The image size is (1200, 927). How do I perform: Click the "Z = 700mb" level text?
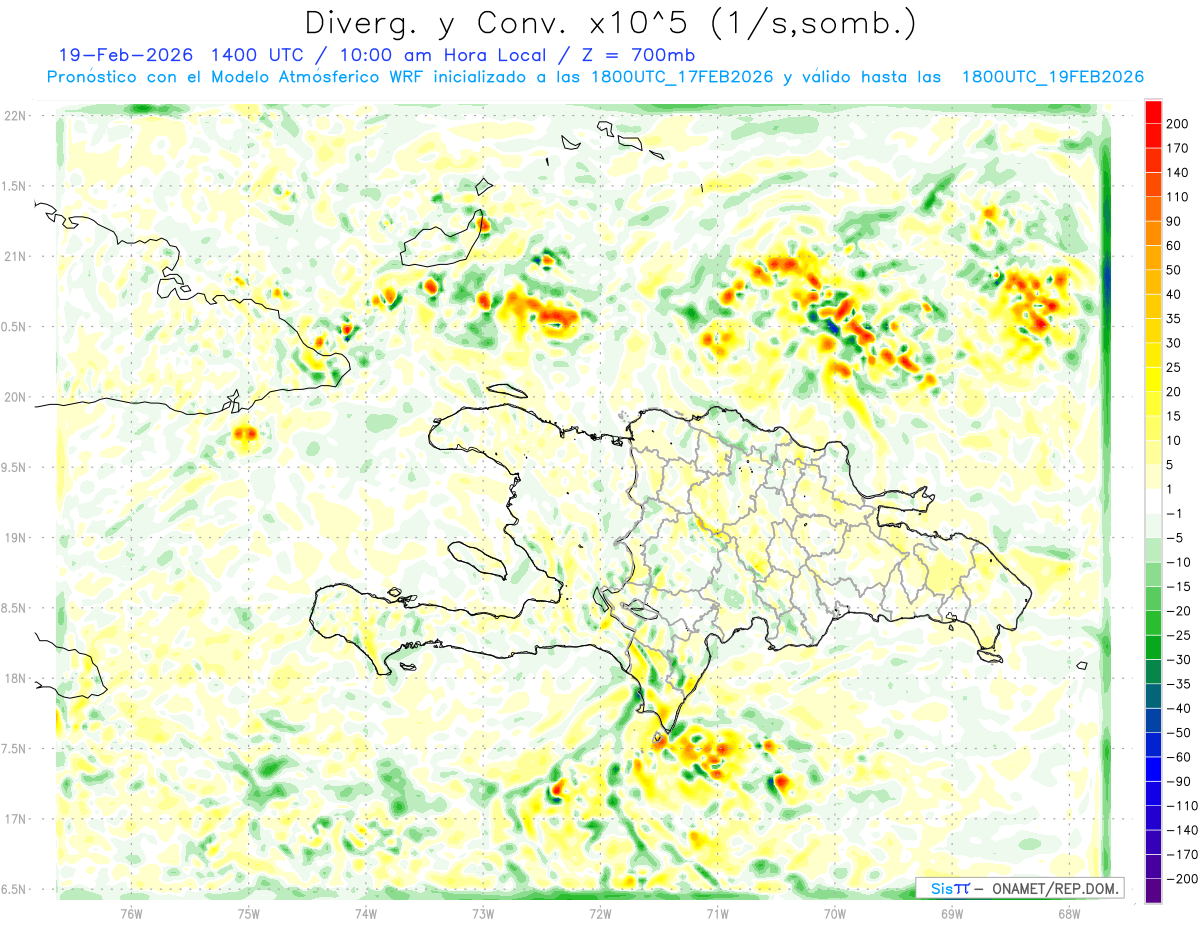(640, 55)
